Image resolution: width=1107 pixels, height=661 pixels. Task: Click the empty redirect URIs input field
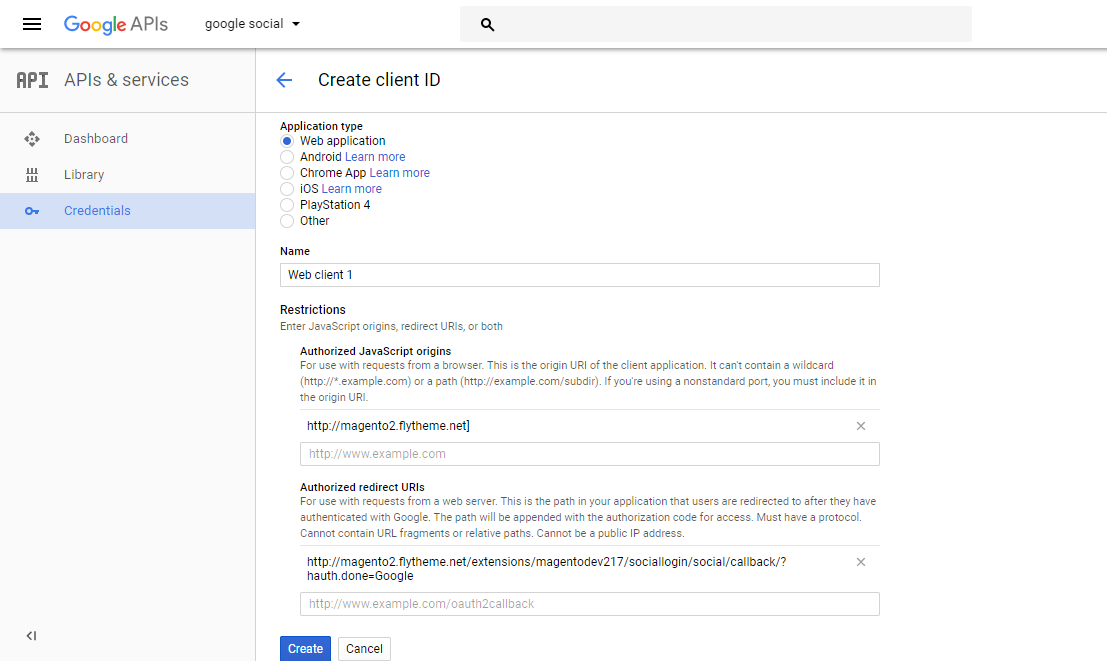tap(590, 605)
